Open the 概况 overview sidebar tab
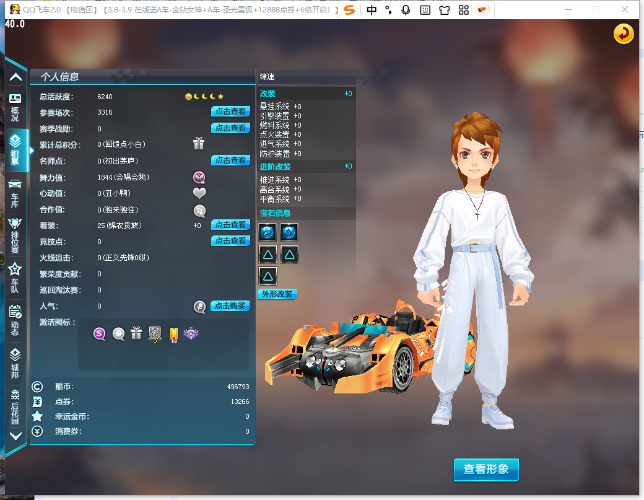Image resolution: width=644 pixels, height=500 pixels. (x=15, y=107)
